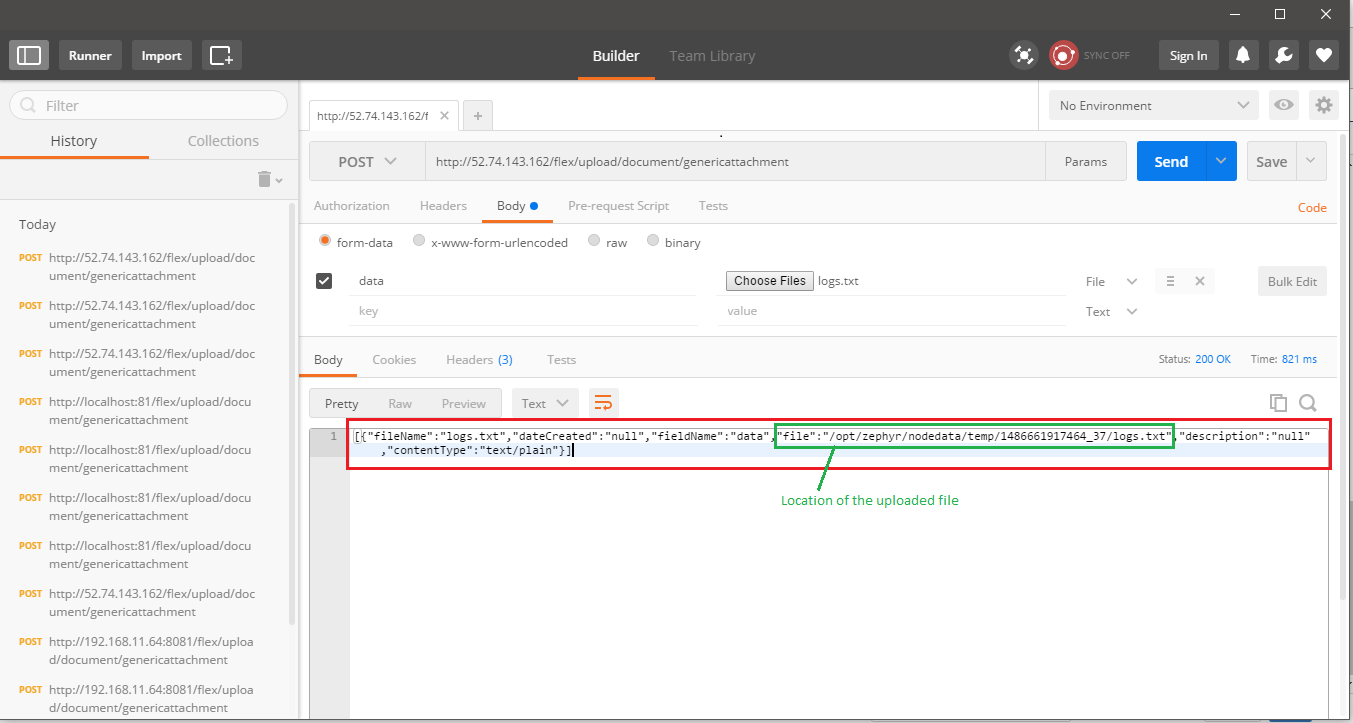This screenshot has height=723, width=1353.
Task: Click the heart icon in header
Action: click(1324, 55)
